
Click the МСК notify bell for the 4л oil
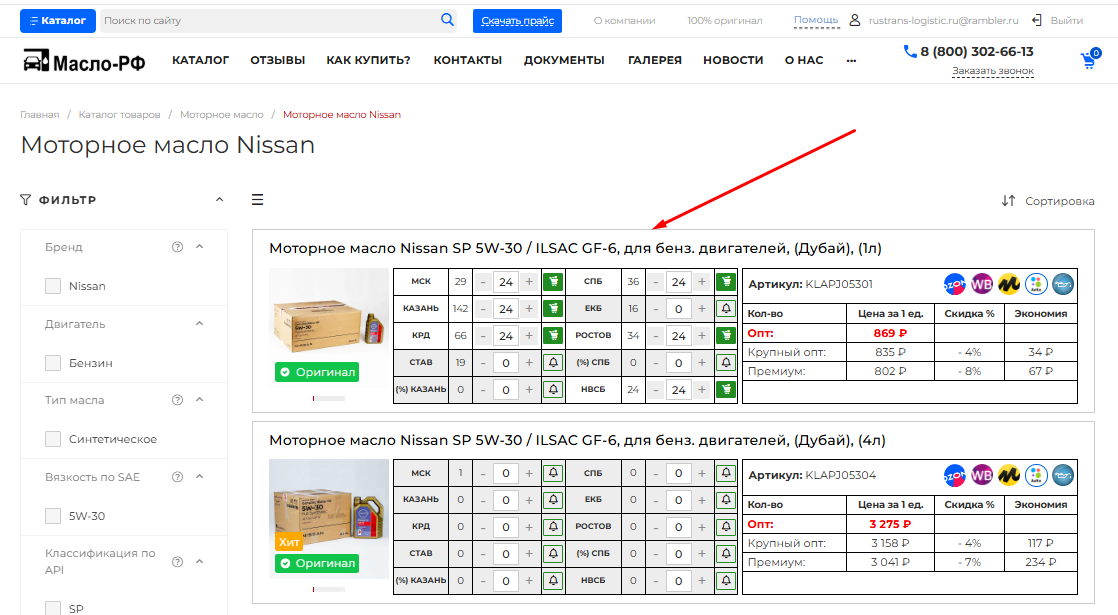(553, 473)
